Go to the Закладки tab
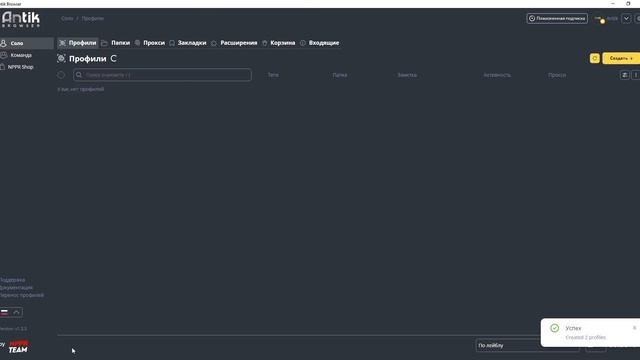640x360 pixels. (x=187, y=43)
